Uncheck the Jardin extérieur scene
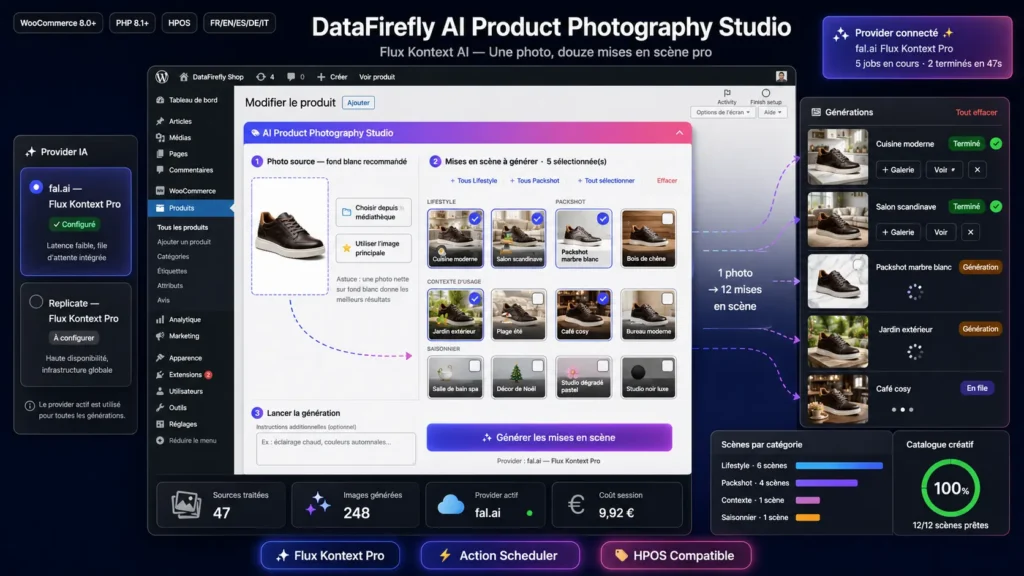The height and width of the screenshot is (576, 1024). point(475,298)
